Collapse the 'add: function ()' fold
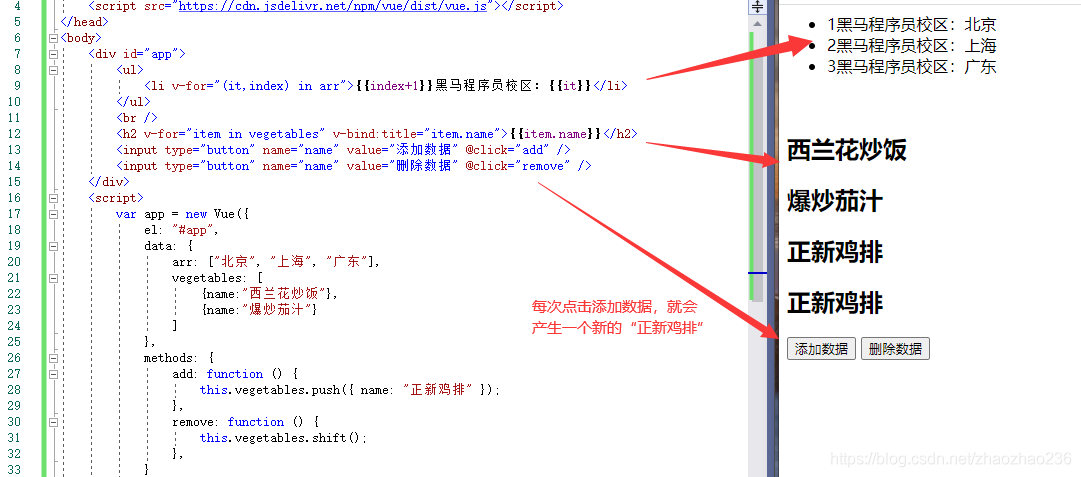 [53, 374]
